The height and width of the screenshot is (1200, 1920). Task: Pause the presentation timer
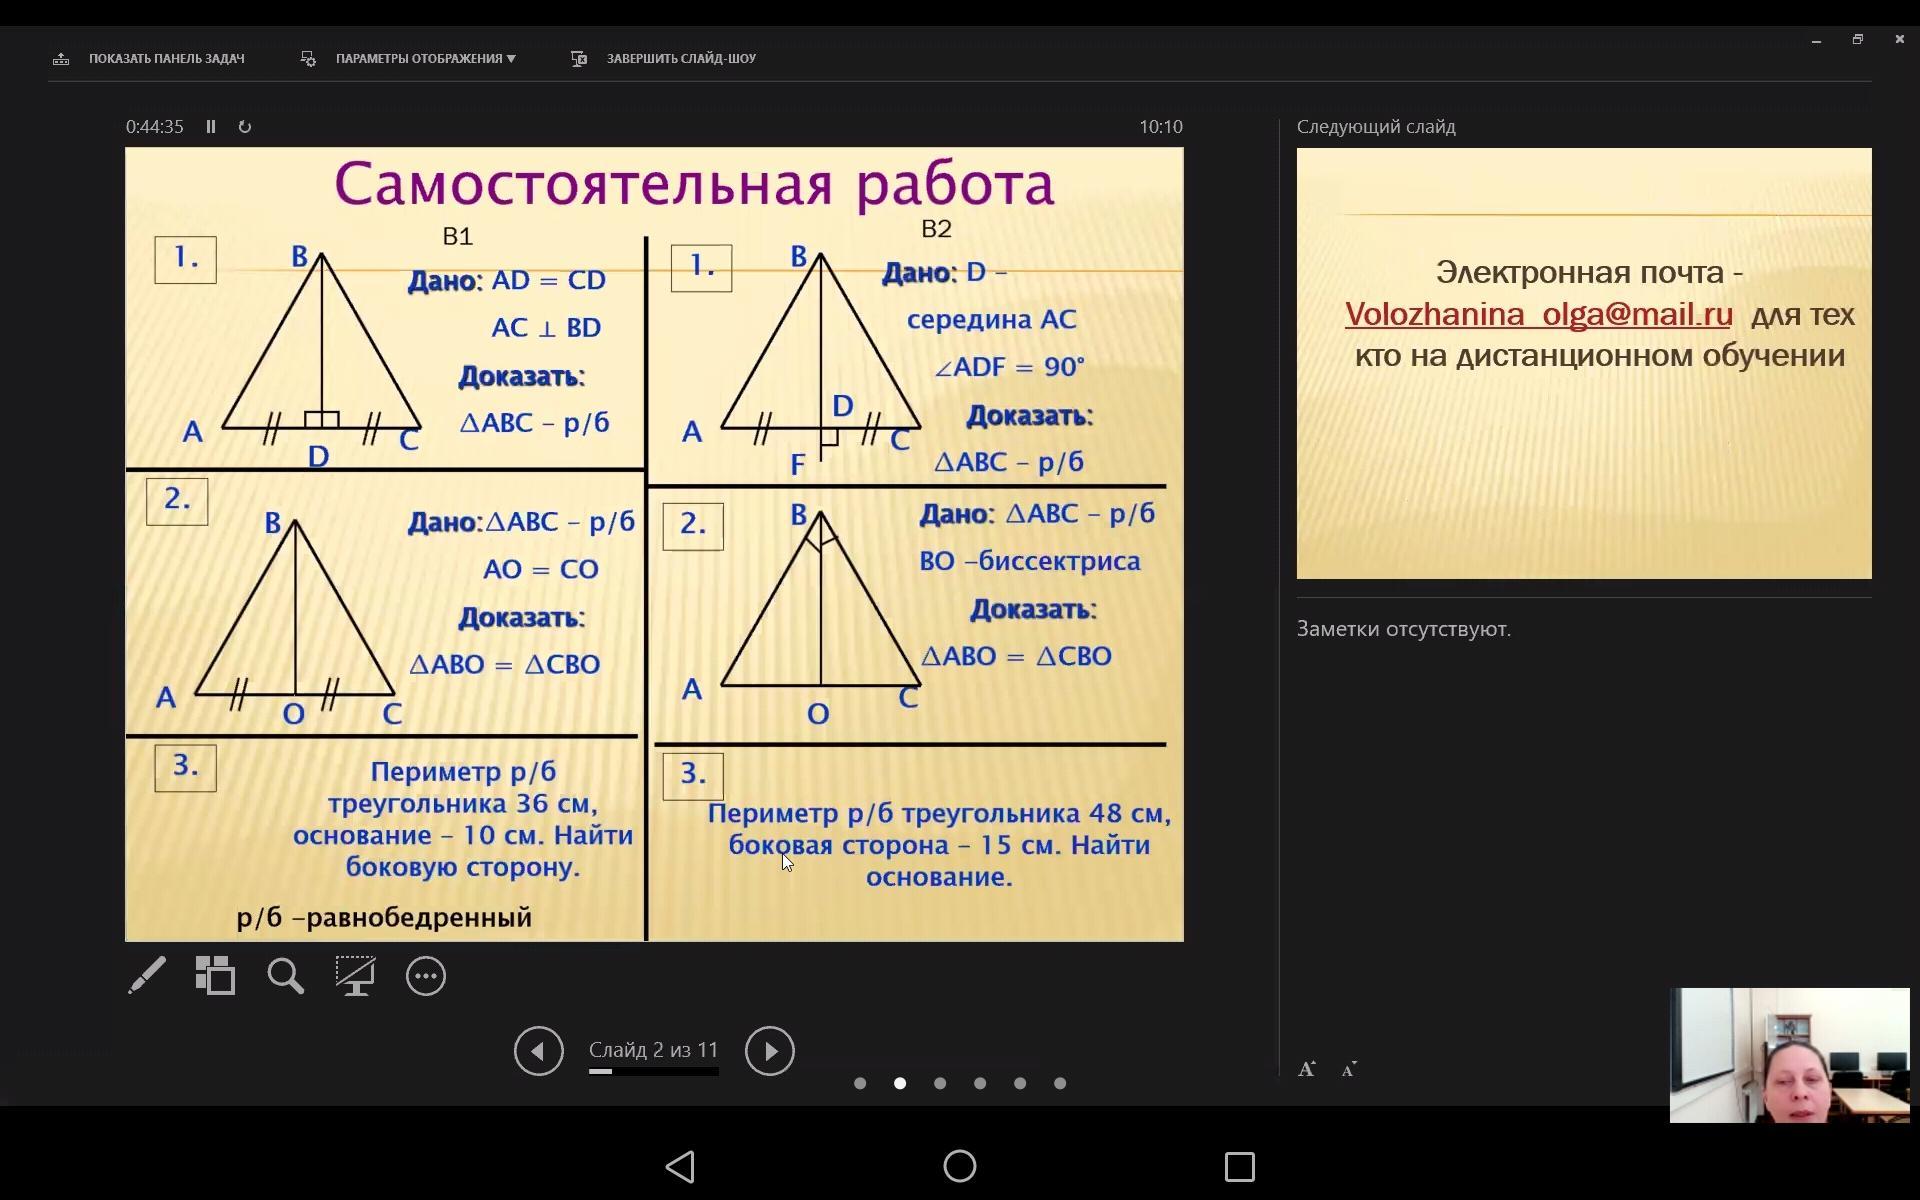tap(211, 127)
